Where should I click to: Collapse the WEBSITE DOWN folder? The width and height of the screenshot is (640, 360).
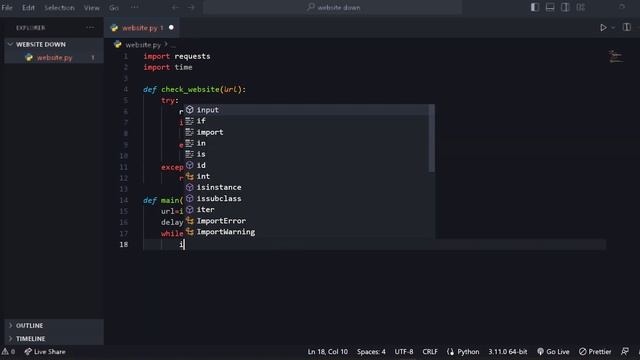[x=53, y=44]
